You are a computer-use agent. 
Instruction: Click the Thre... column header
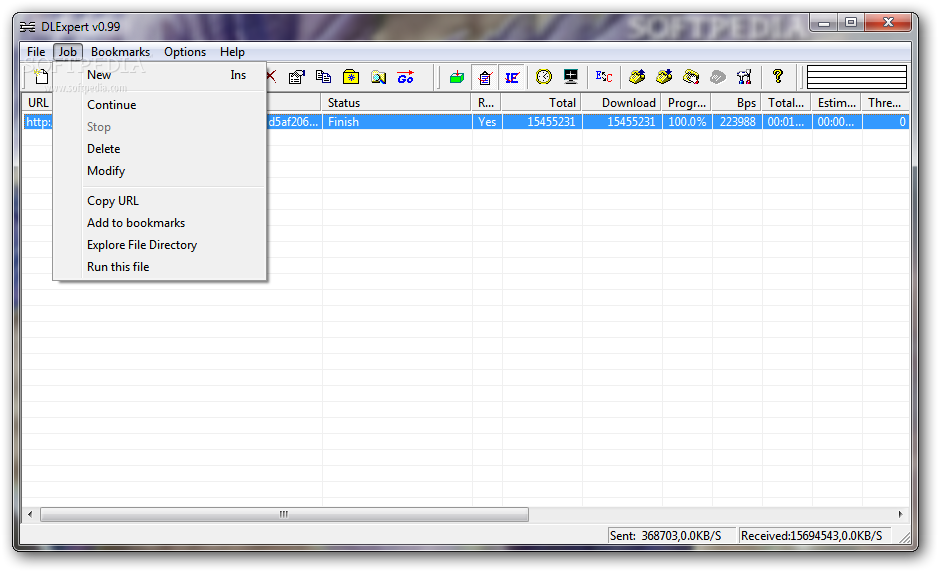click(x=885, y=103)
